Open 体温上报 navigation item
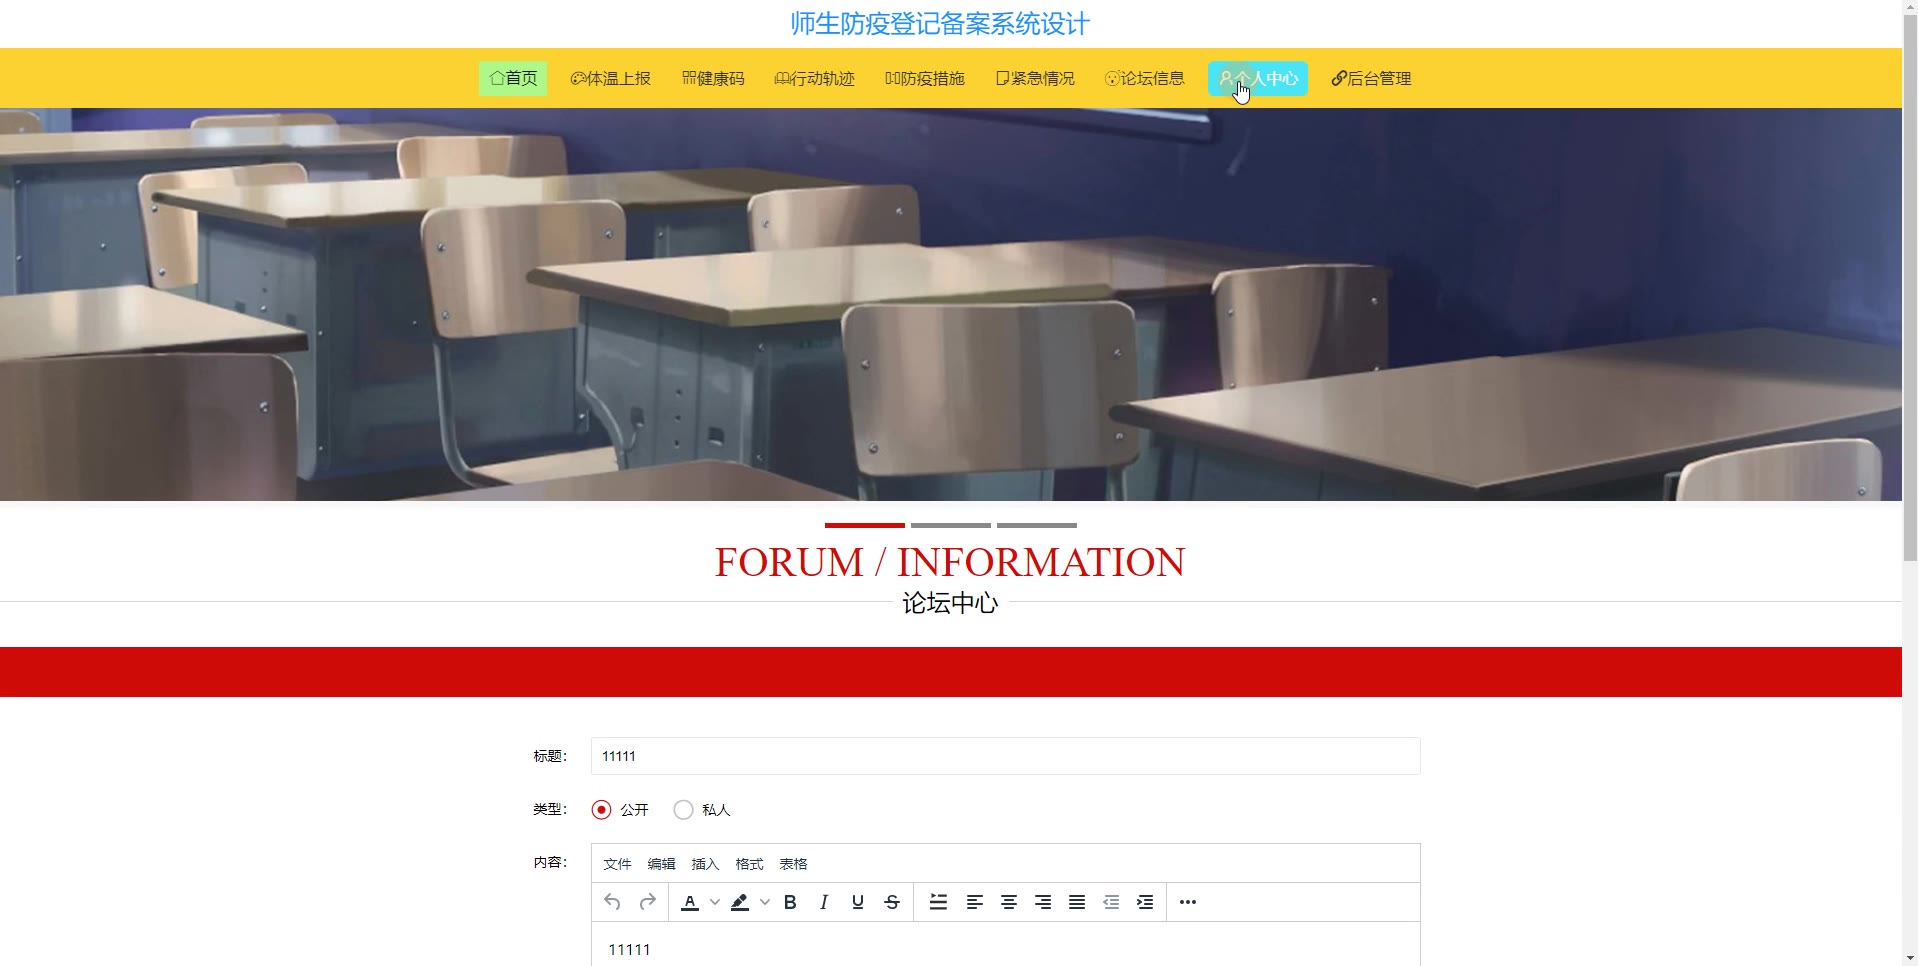This screenshot has height=966, width=1918. coord(611,78)
